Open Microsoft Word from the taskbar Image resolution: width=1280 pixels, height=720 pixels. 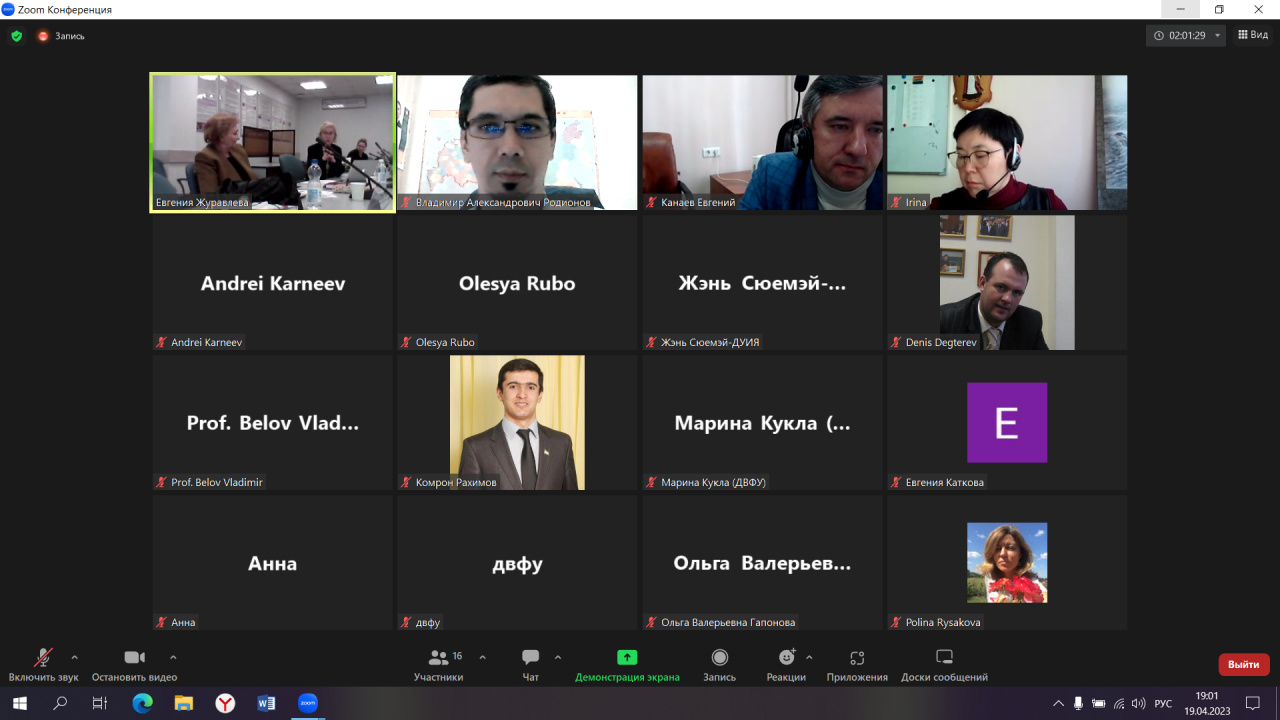266,703
